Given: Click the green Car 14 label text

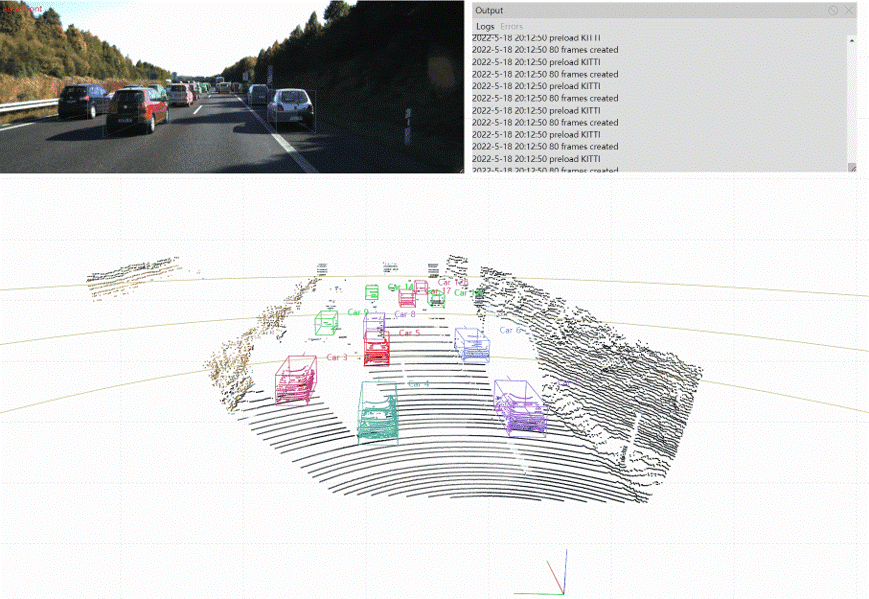Looking at the screenshot, I should (x=400, y=287).
